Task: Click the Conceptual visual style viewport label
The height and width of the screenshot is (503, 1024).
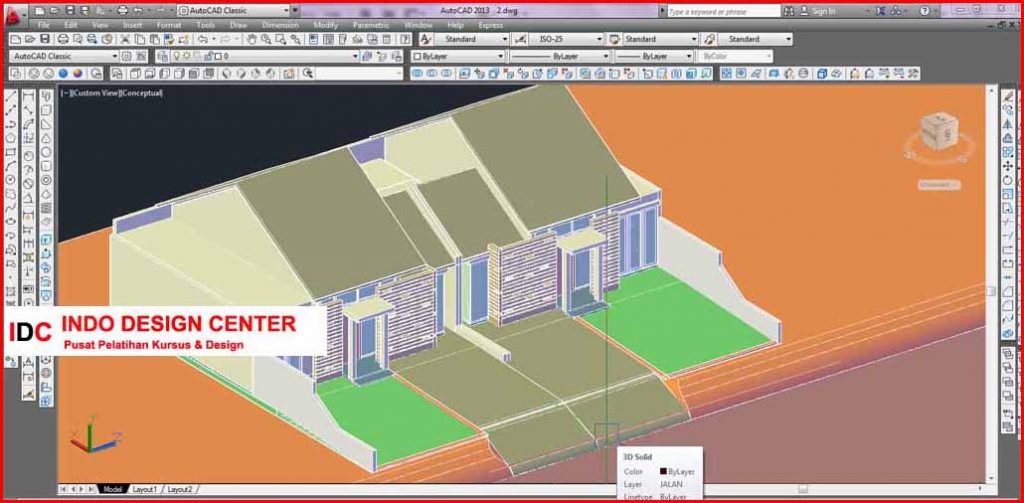Action: coord(142,93)
